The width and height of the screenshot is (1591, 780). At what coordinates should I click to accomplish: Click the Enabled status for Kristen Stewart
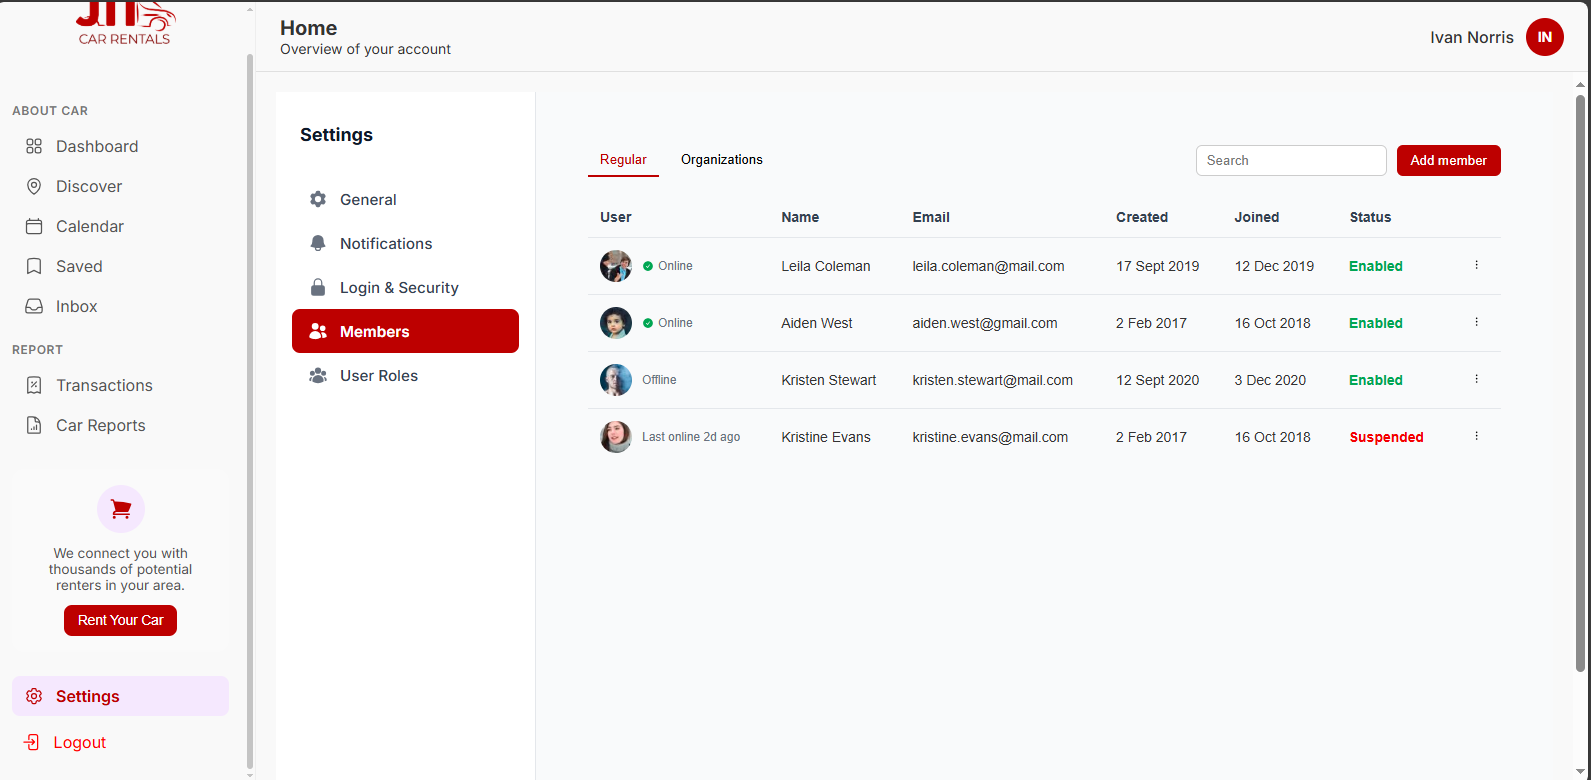[1376, 380]
